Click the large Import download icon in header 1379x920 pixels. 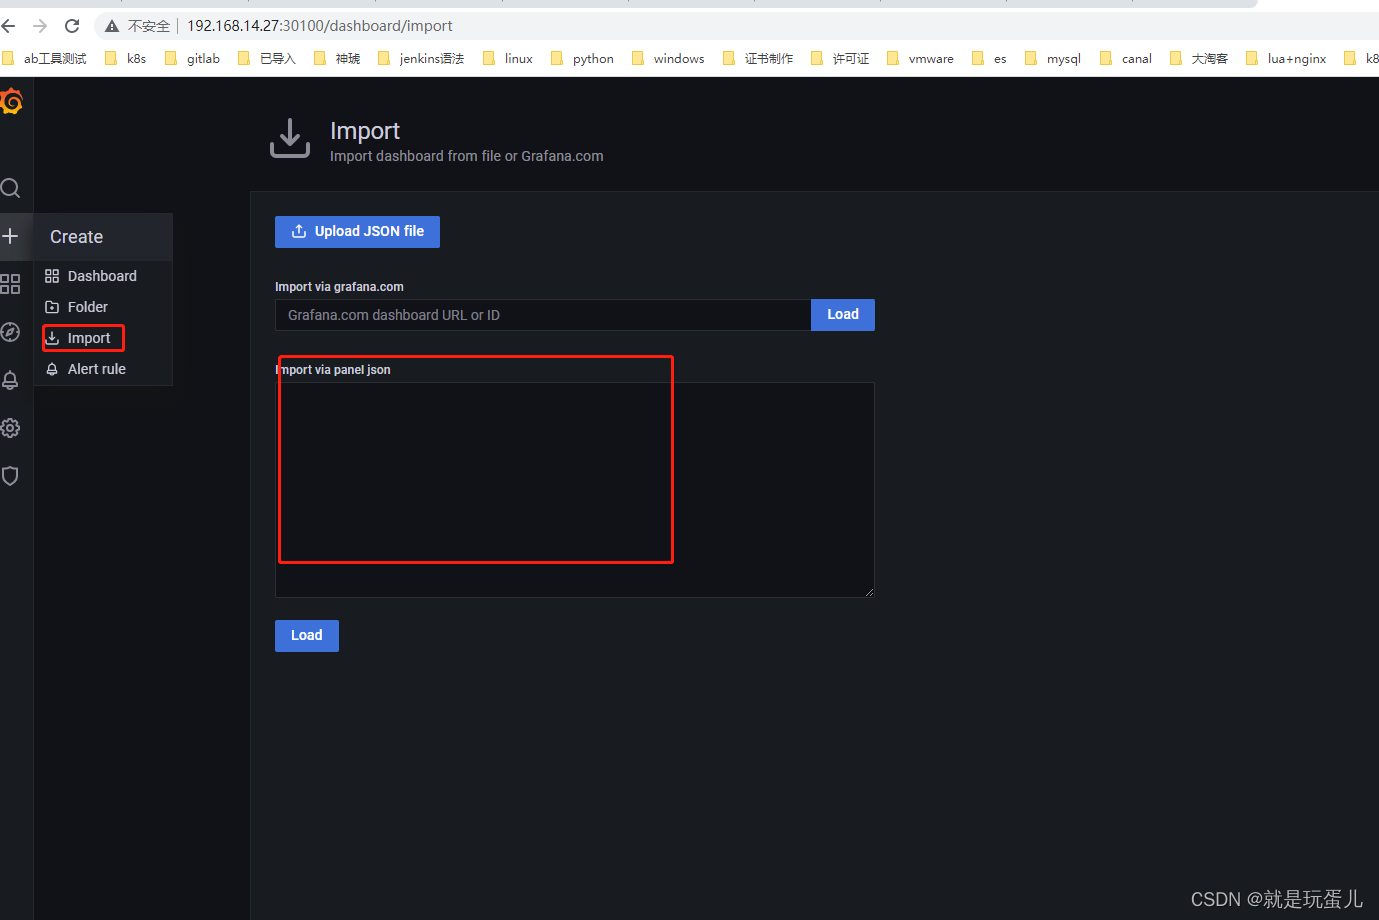pos(290,139)
